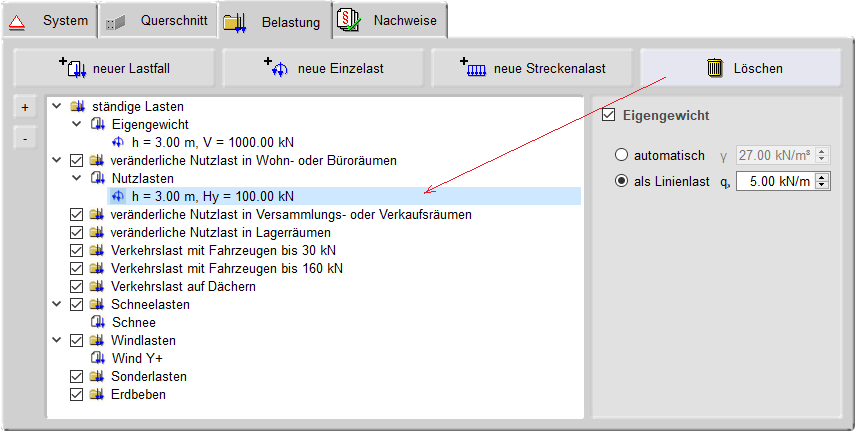This screenshot has width=856, height=432.
Task: Click the trash can icon on Löschen
Action: pyautogui.click(x=715, y=68)
